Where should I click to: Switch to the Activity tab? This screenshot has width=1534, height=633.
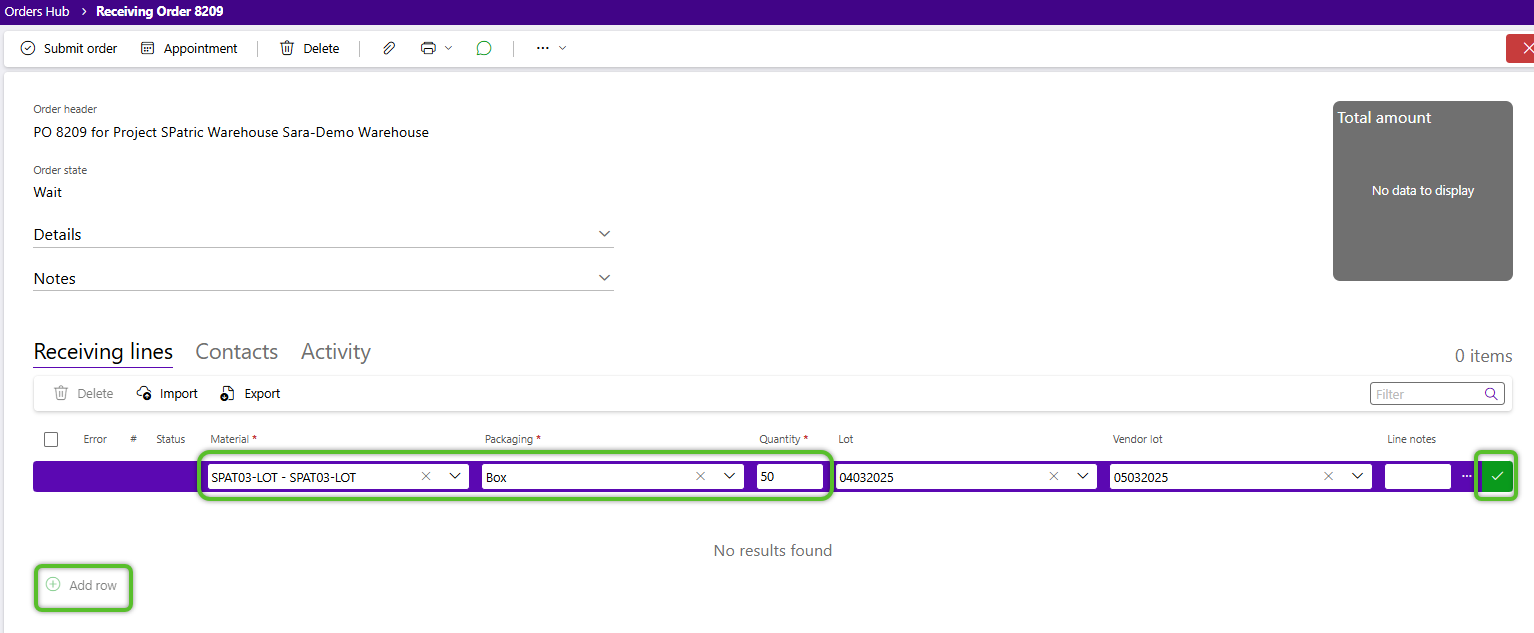point(335,352)
